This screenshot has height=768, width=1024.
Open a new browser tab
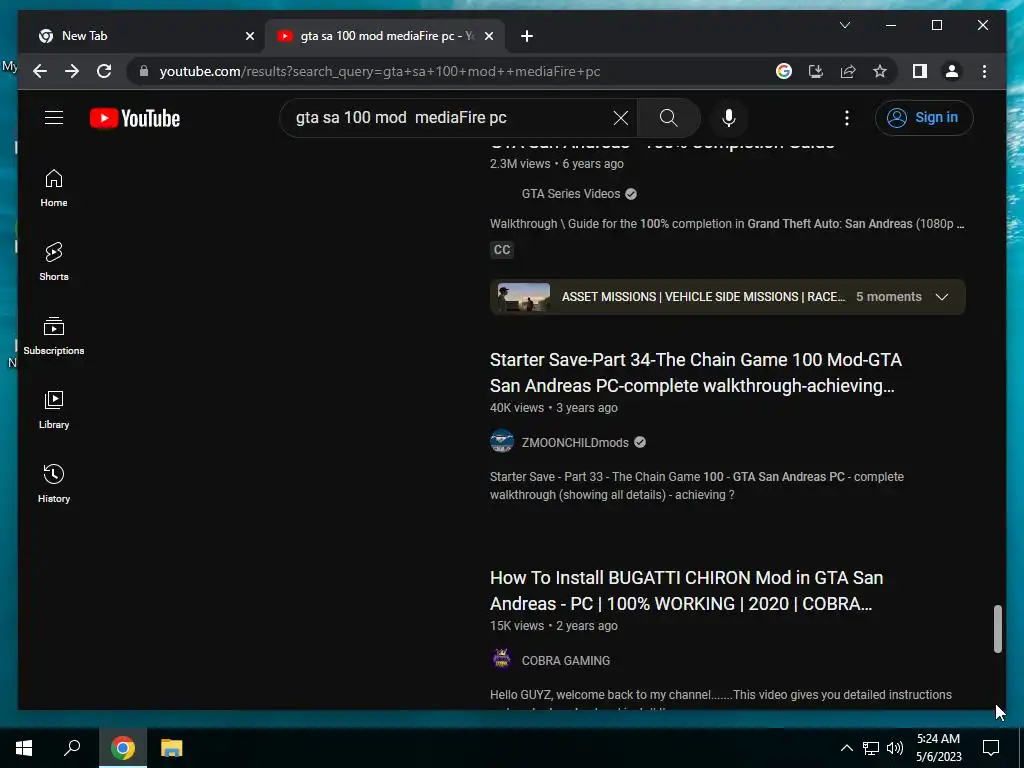(527, 36)
